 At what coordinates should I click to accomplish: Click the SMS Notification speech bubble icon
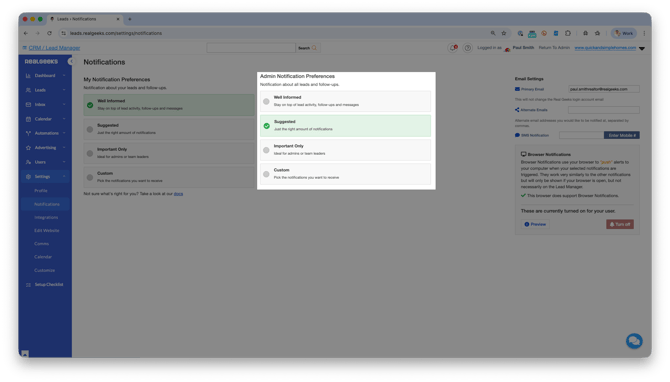[517, 135]
